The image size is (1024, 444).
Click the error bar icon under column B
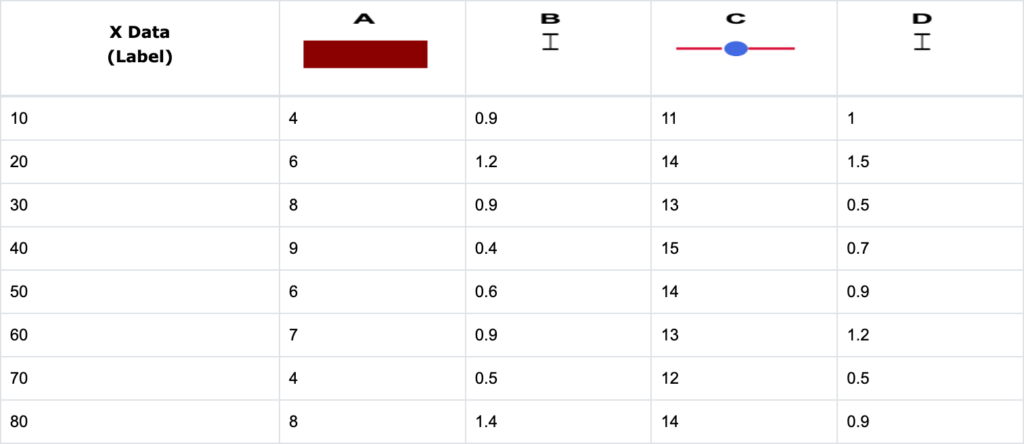tap(550, 41)
